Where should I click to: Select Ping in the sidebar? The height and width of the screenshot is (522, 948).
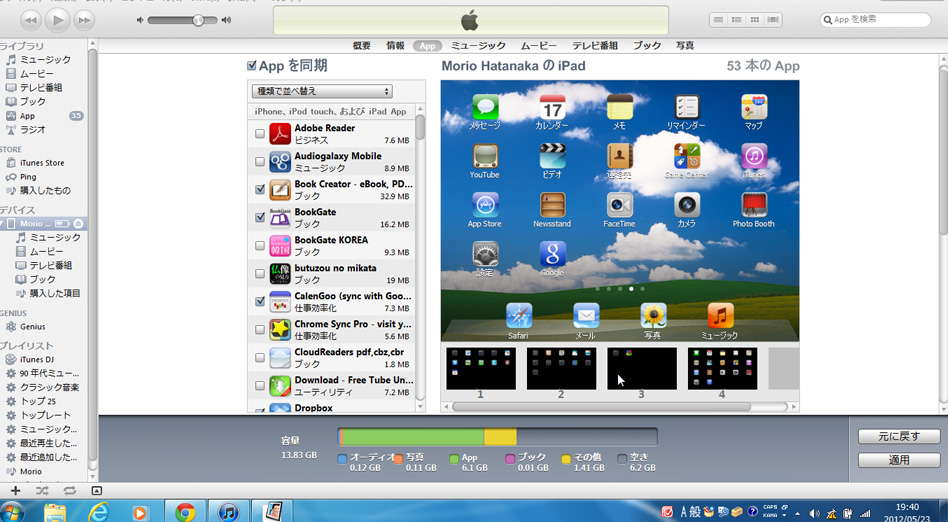click(28, 177)
